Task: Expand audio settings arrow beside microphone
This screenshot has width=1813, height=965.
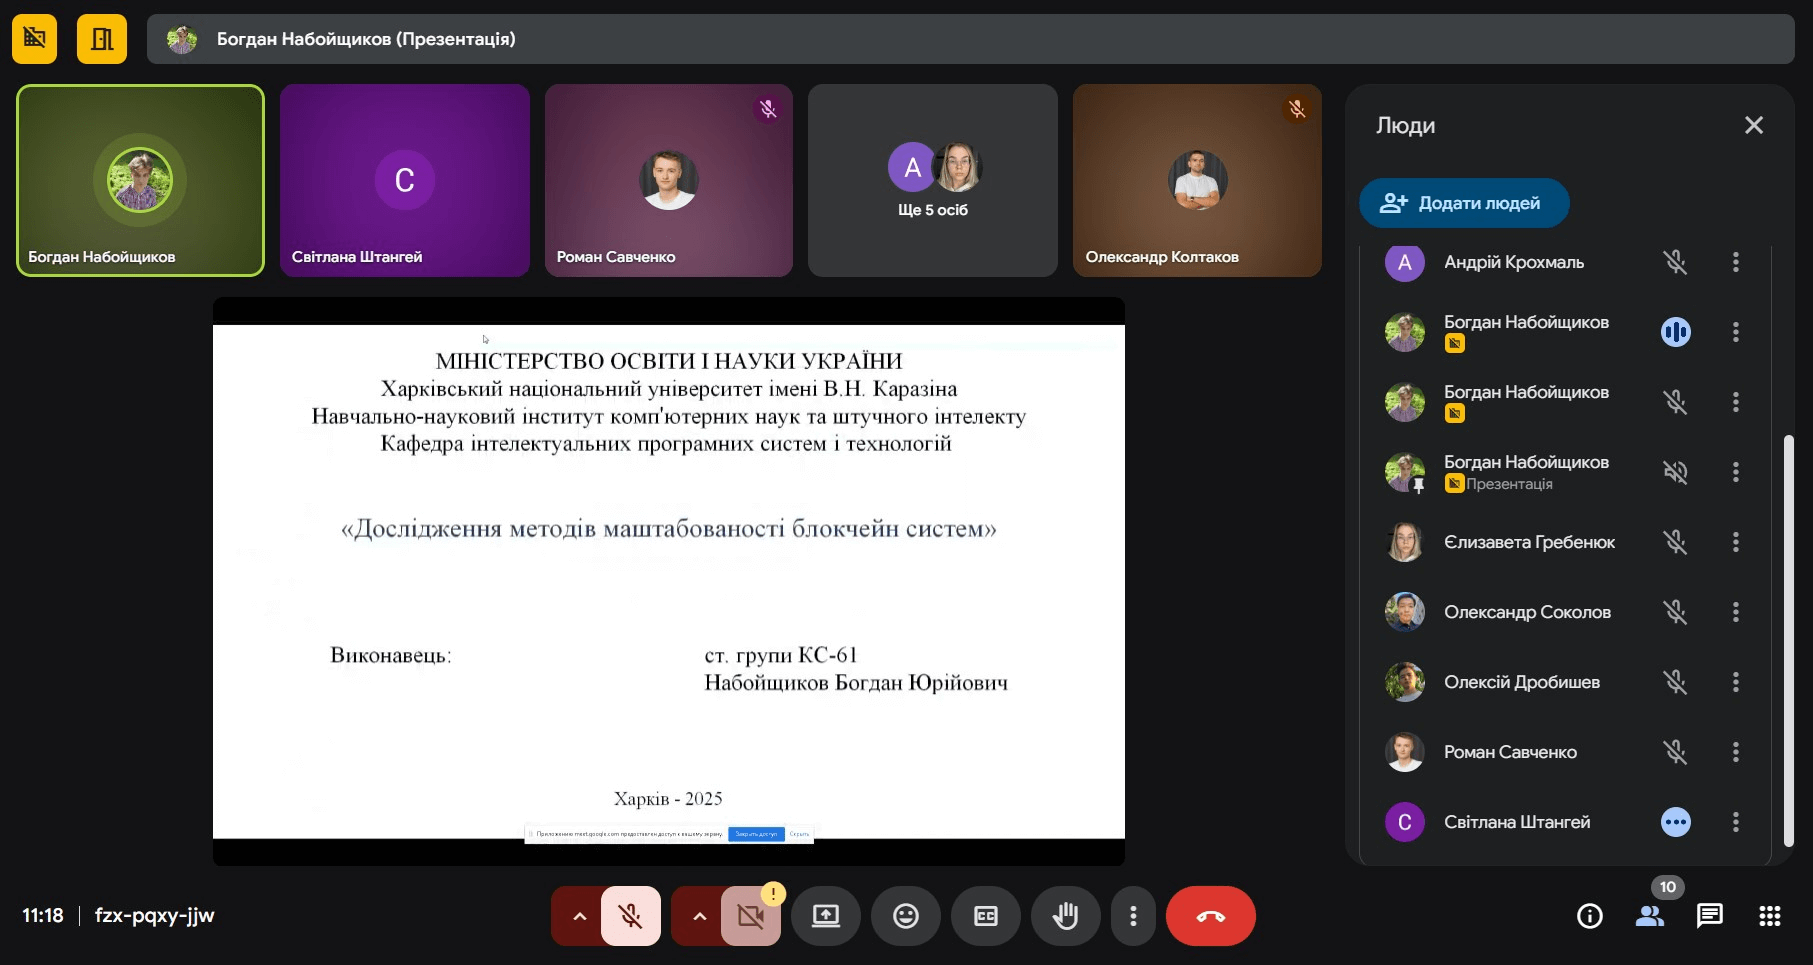Action: pos(579,916)
